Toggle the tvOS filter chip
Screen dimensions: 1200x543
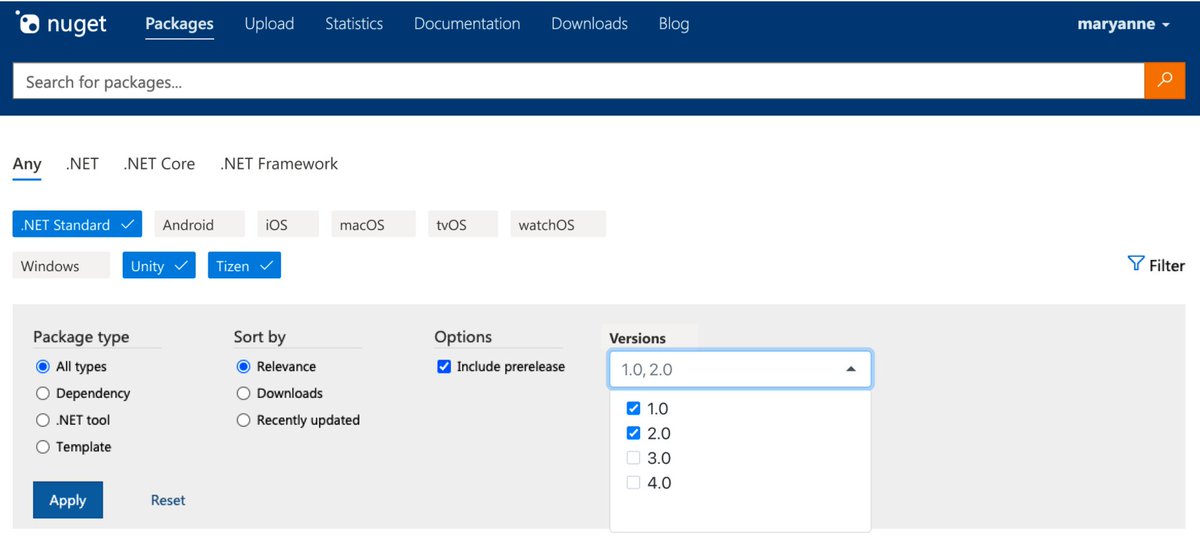(x=463, y=225)
